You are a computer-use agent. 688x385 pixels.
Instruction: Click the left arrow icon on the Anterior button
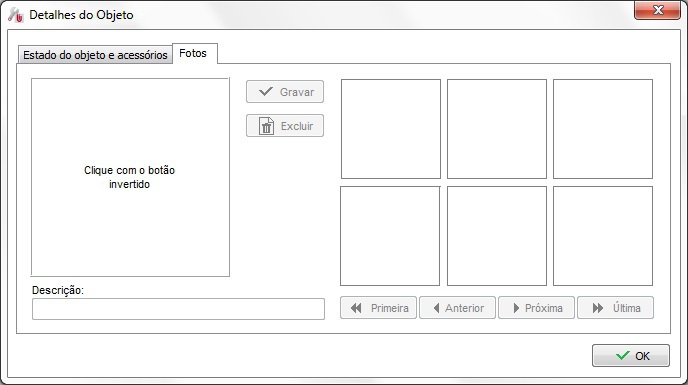tap(436, 308)
